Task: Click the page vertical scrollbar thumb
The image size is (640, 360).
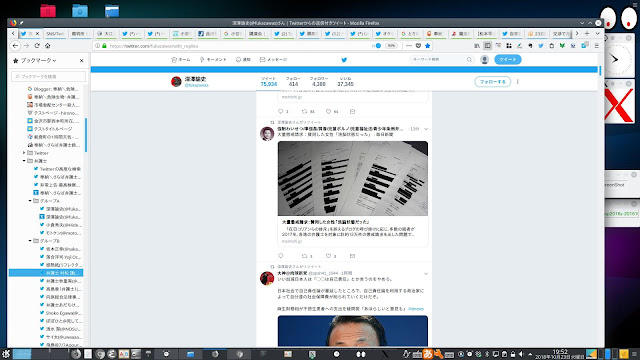Action: pos(600,71)
